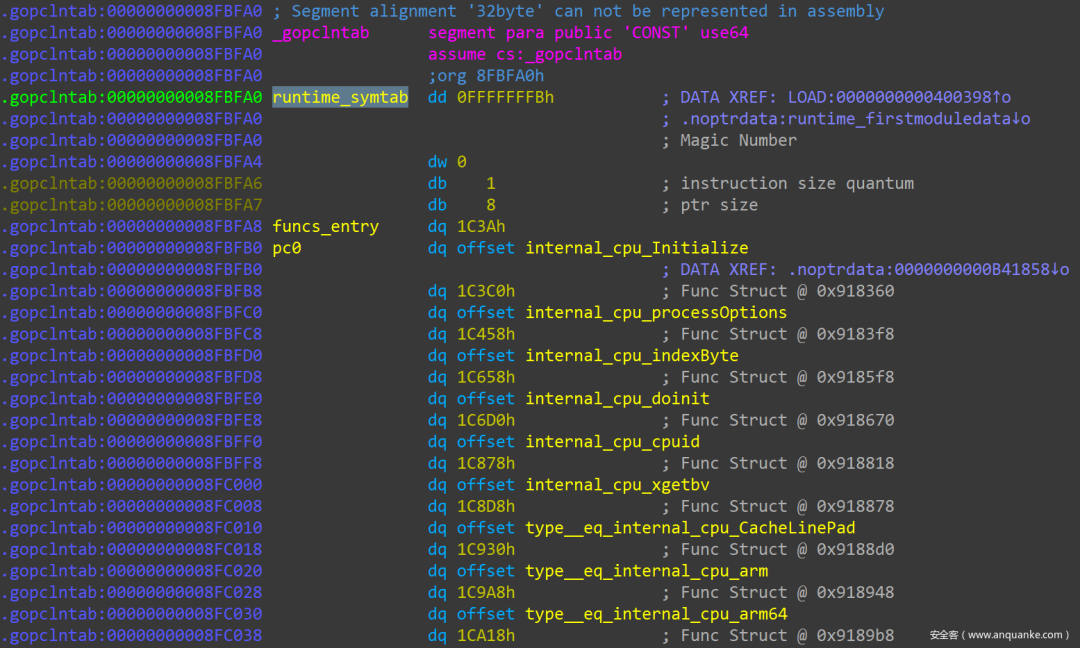1080x648 pixels.
Task: Click the Func Struct @ 0x918360 comment
Action: [x=787, y=291]
